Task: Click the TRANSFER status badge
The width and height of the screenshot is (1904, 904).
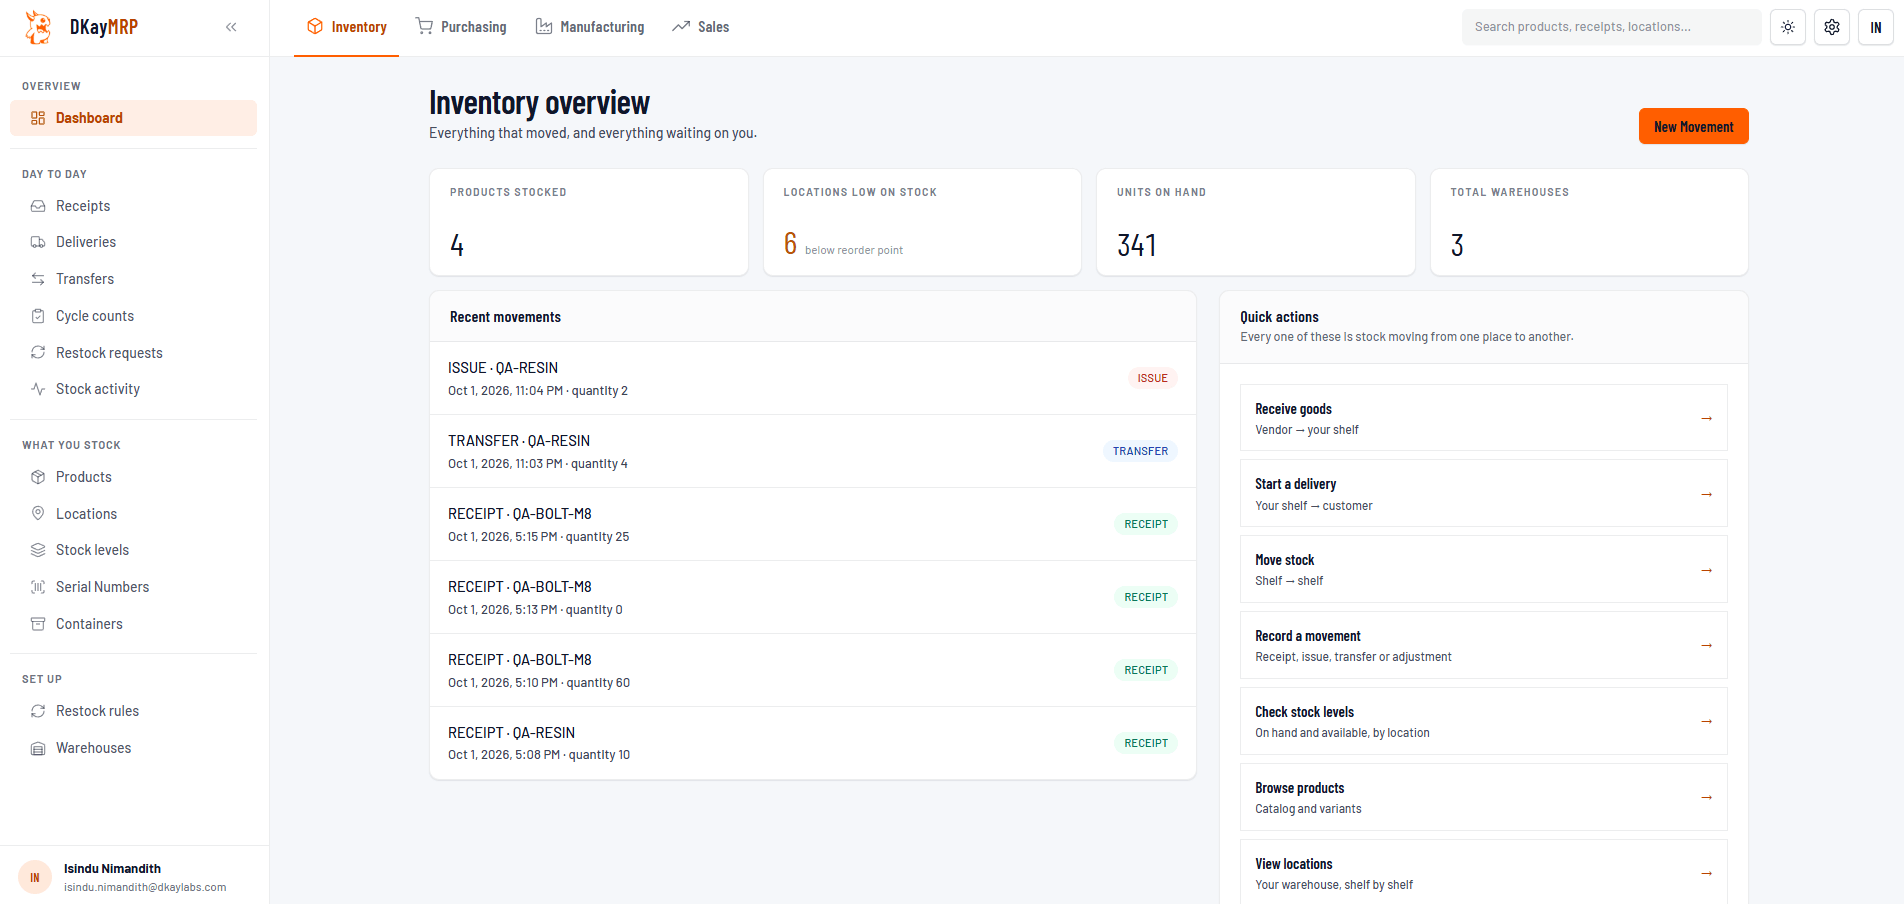Action: [x=1140, y=451]
